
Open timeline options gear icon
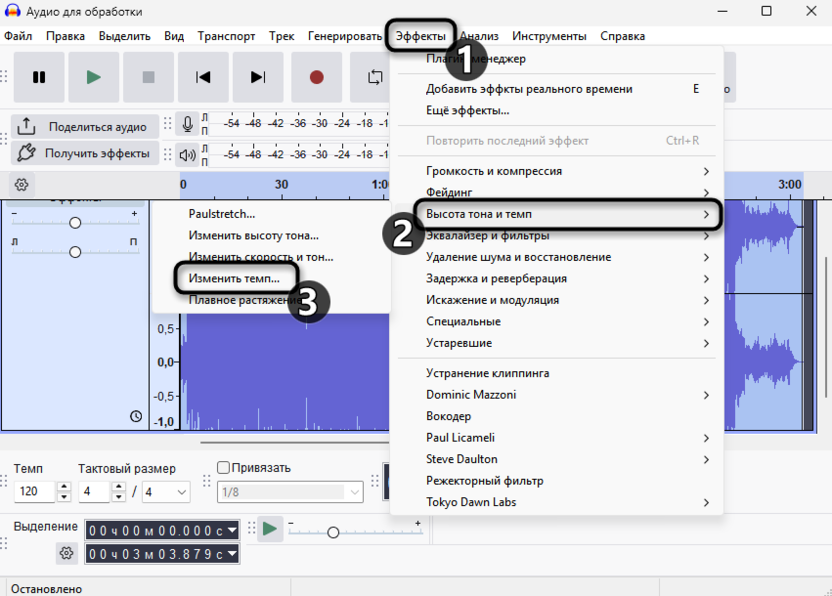coord(21,185)
